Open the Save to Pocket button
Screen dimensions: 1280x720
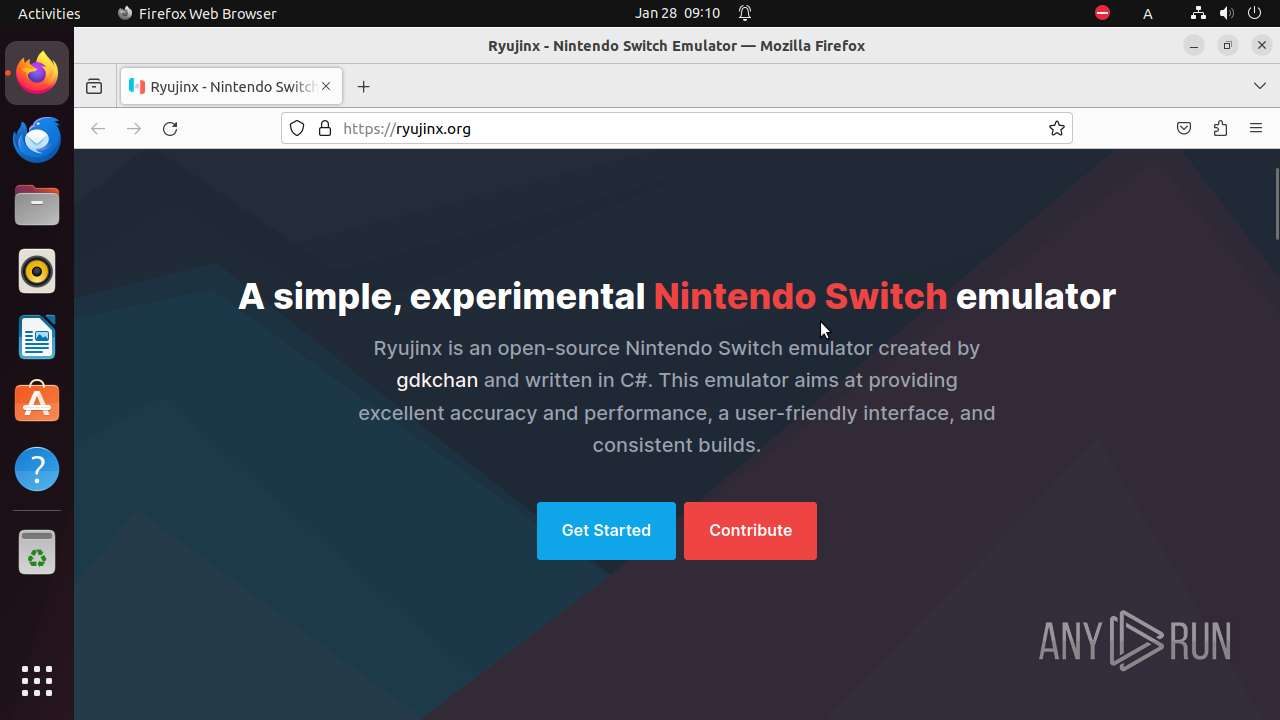(x=1184, y=128)
